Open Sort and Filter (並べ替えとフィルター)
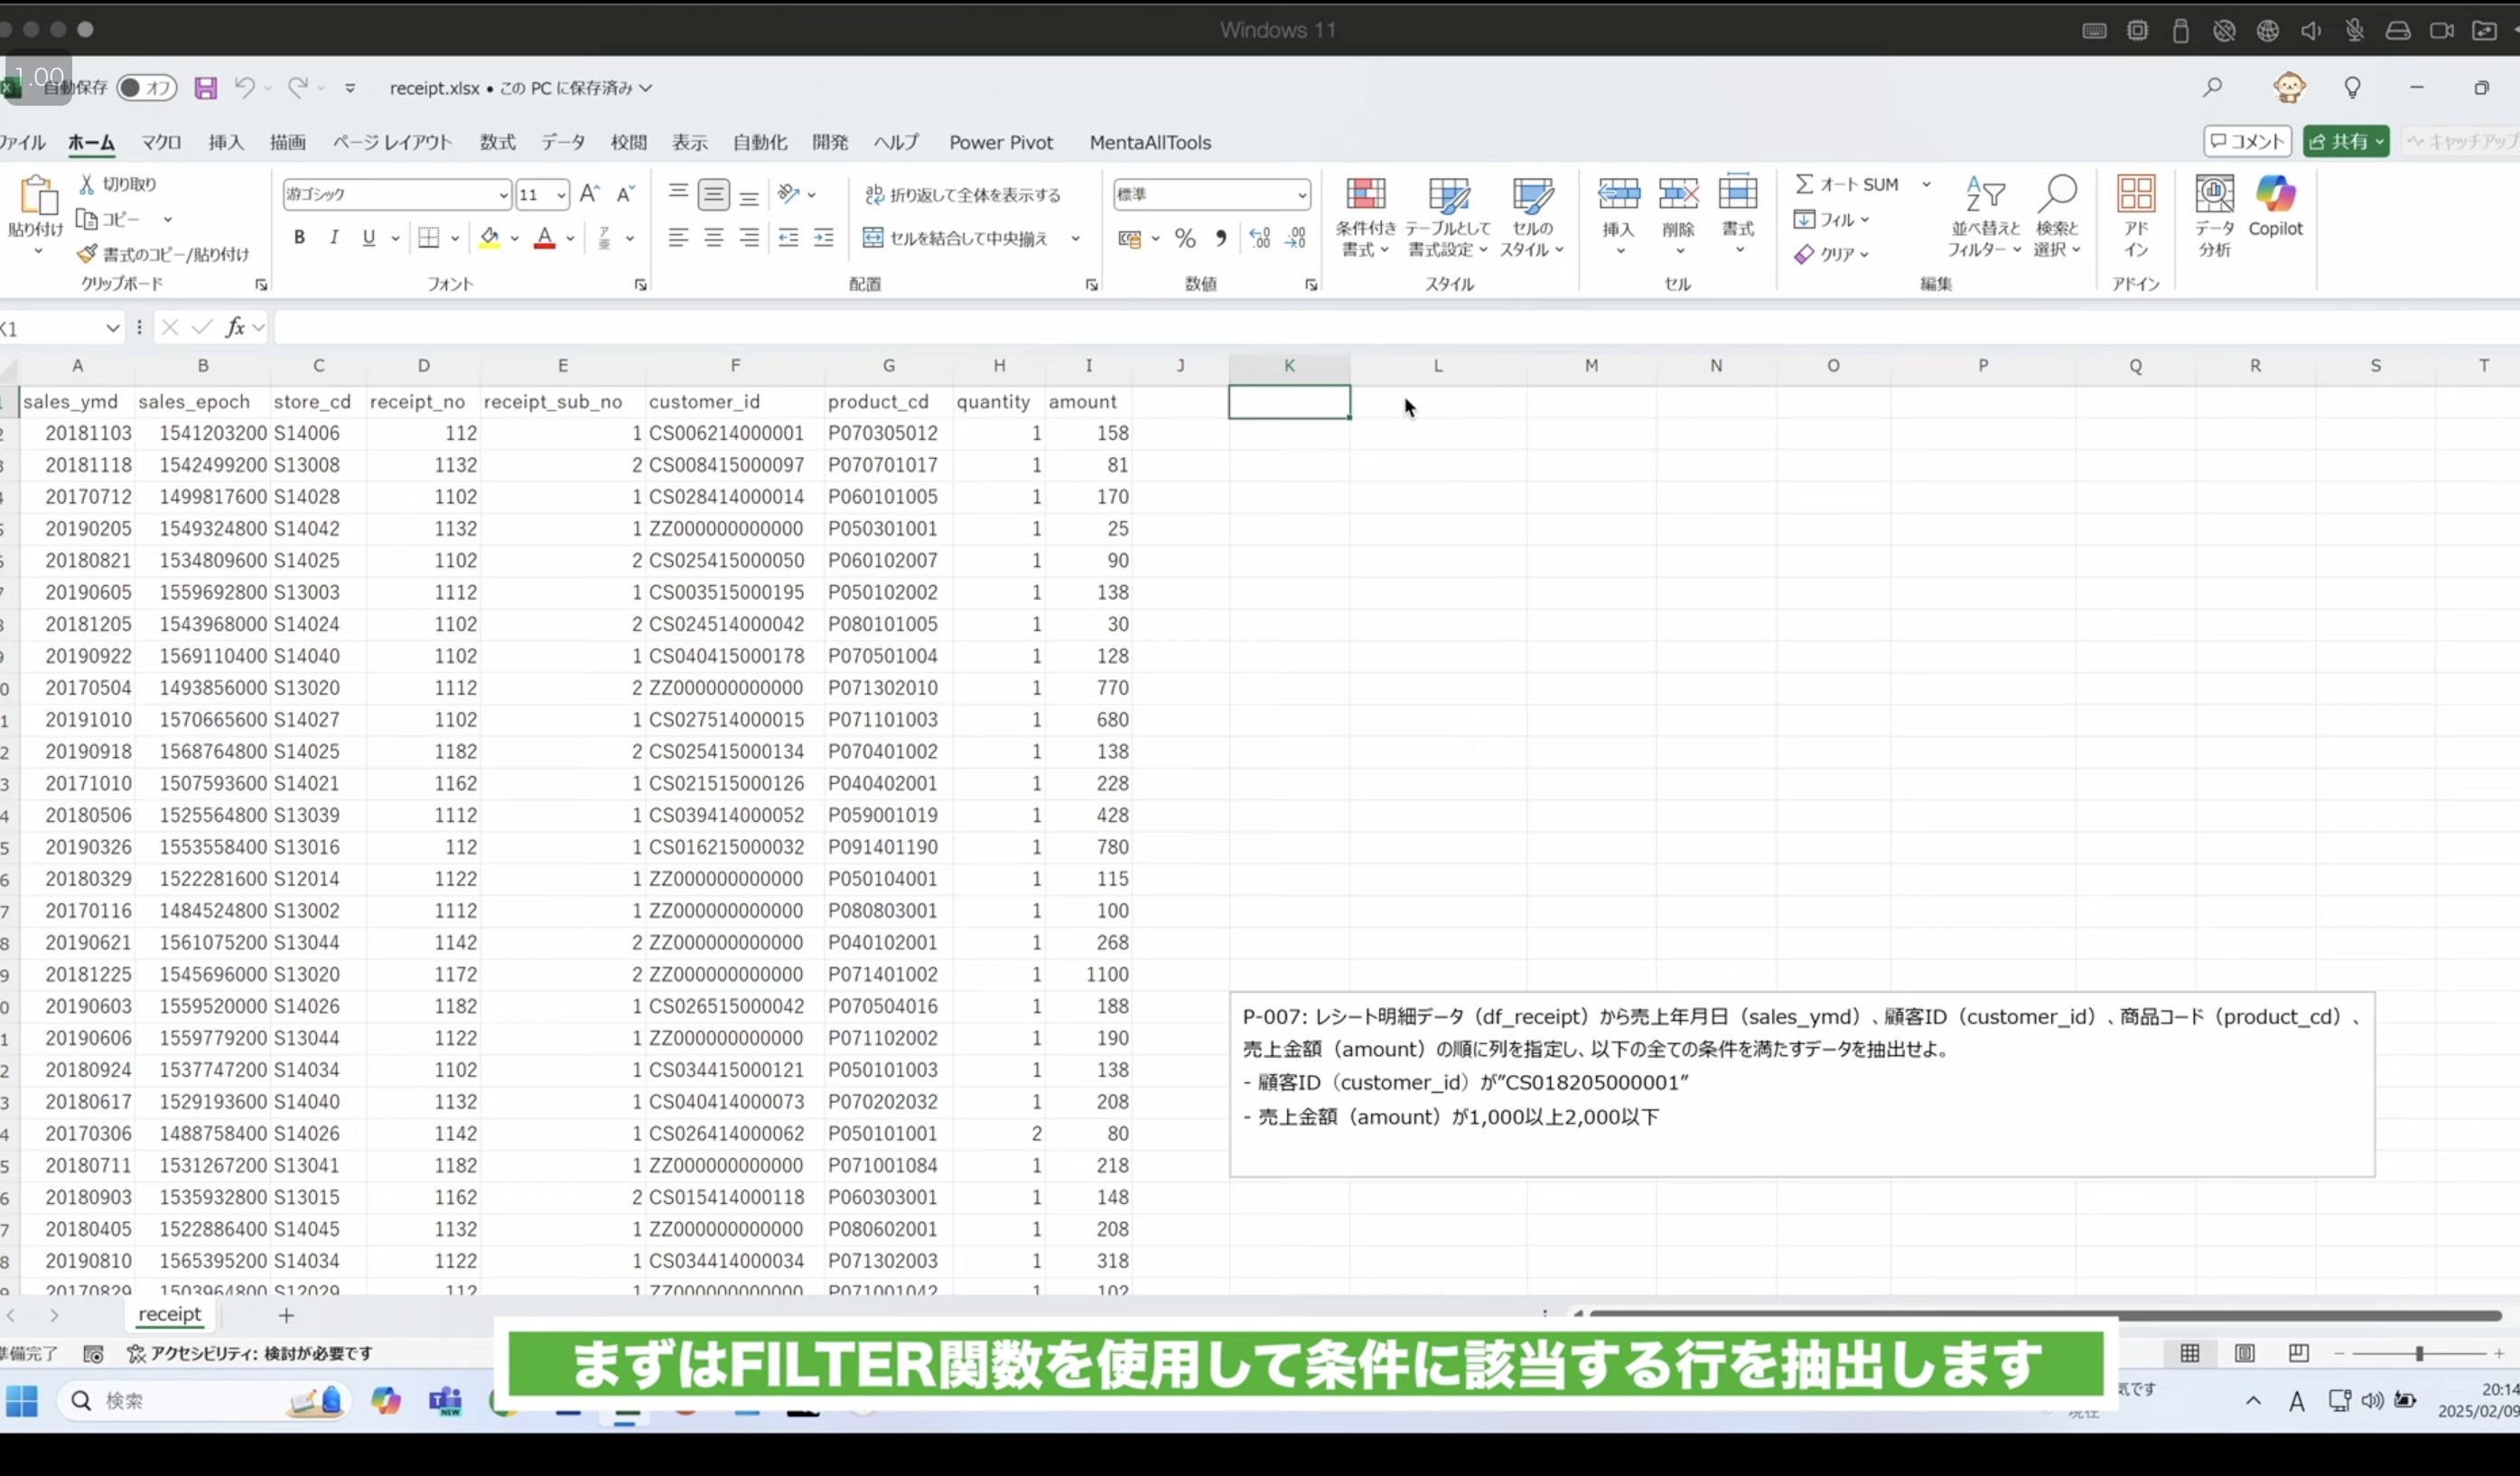The image size is (2520, 1476). click(1985, 217)
